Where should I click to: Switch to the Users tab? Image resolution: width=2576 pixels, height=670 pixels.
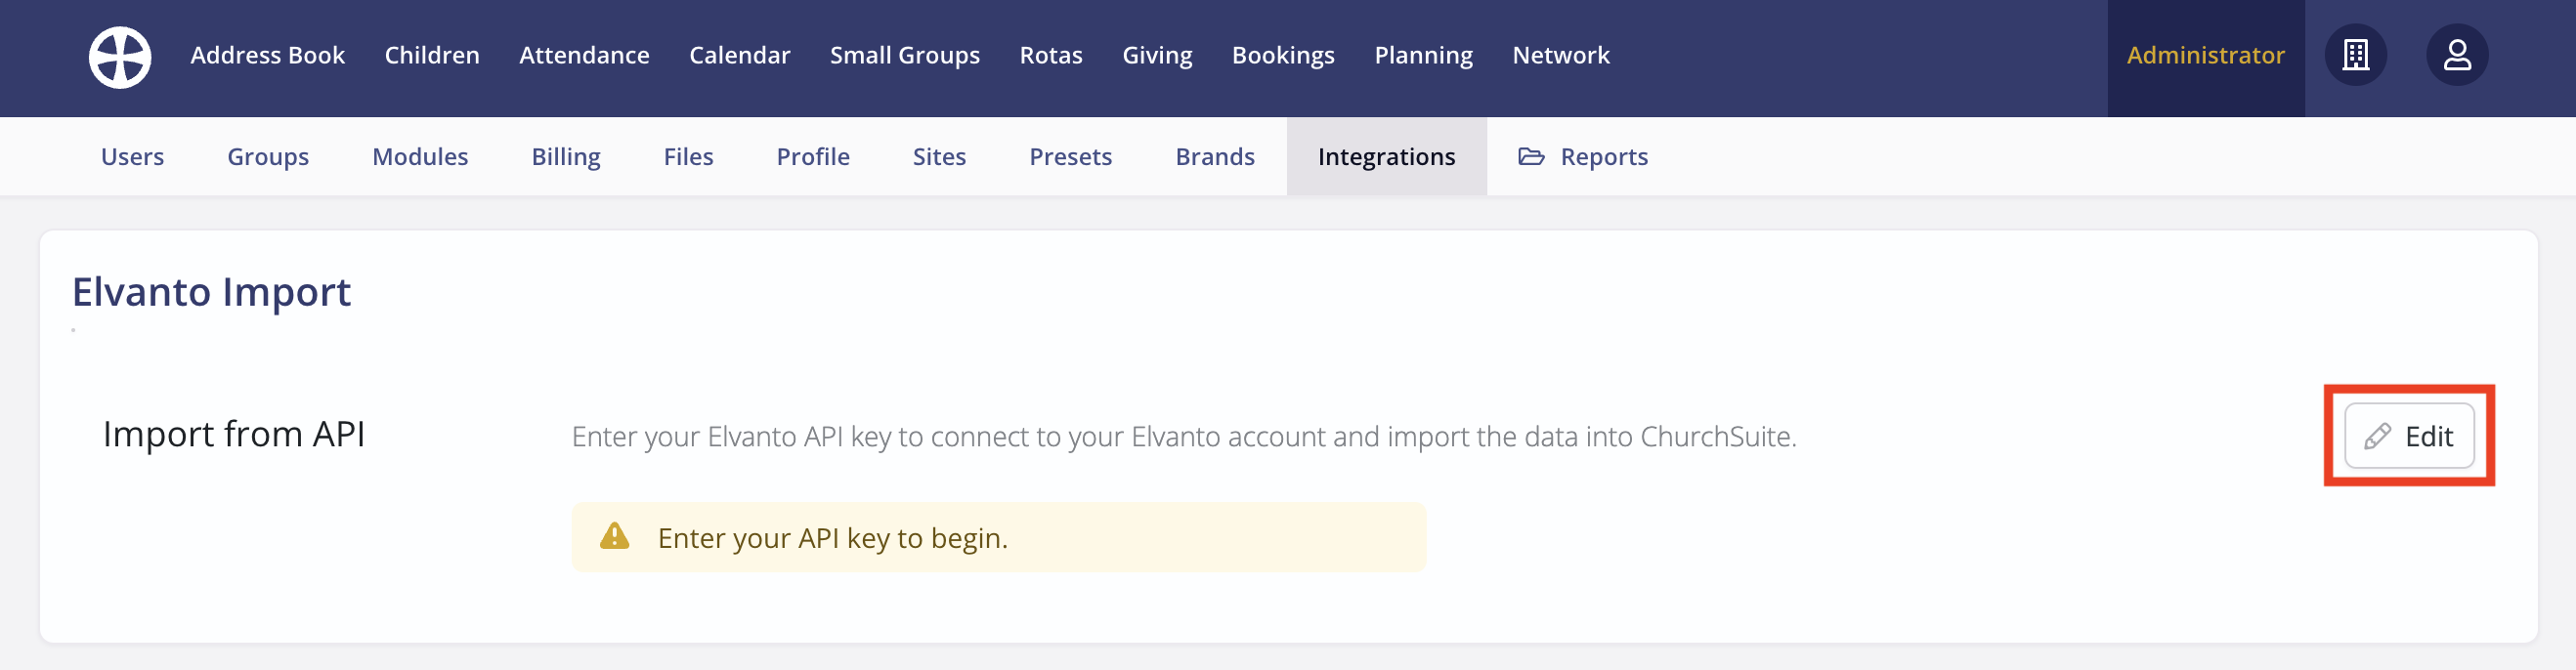pos(132,157)
